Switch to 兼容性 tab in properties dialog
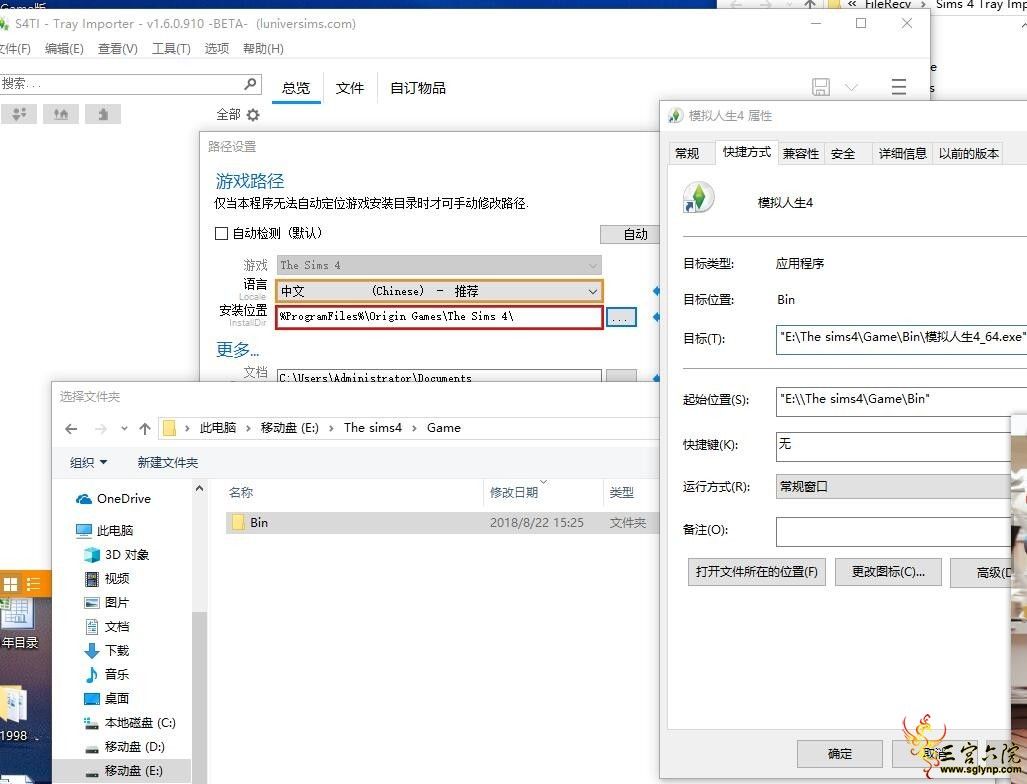 point(800,153)
